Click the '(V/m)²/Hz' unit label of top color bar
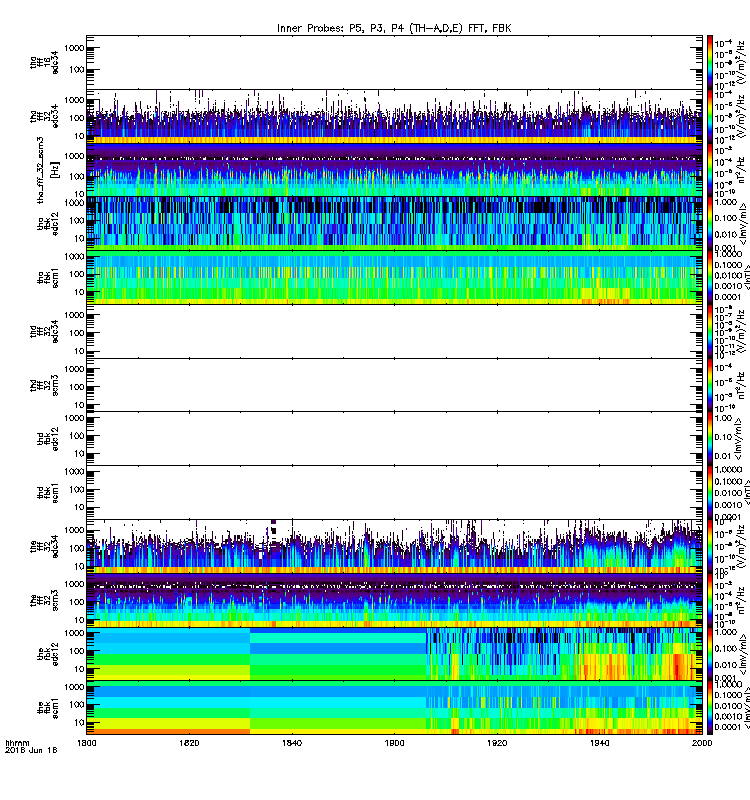The width and height of the screenshot is (750, 800). (741, 62)
